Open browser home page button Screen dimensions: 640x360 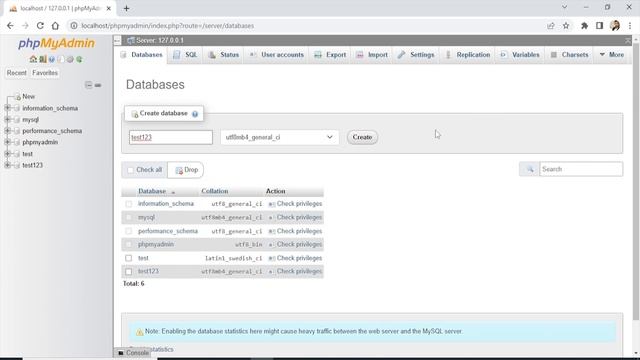[x=55, y=26]
